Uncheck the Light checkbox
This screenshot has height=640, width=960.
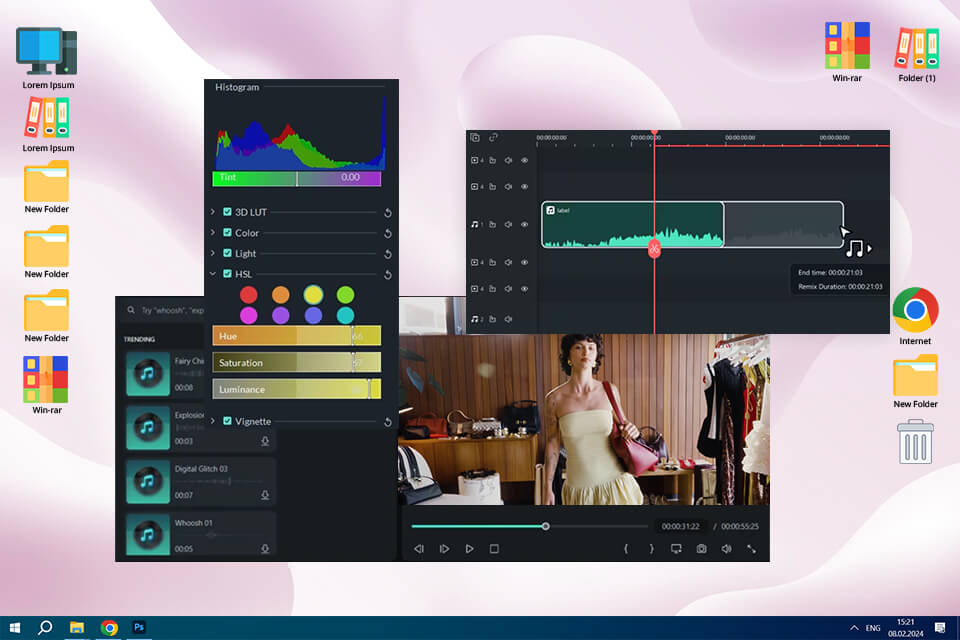pos(227,253)
